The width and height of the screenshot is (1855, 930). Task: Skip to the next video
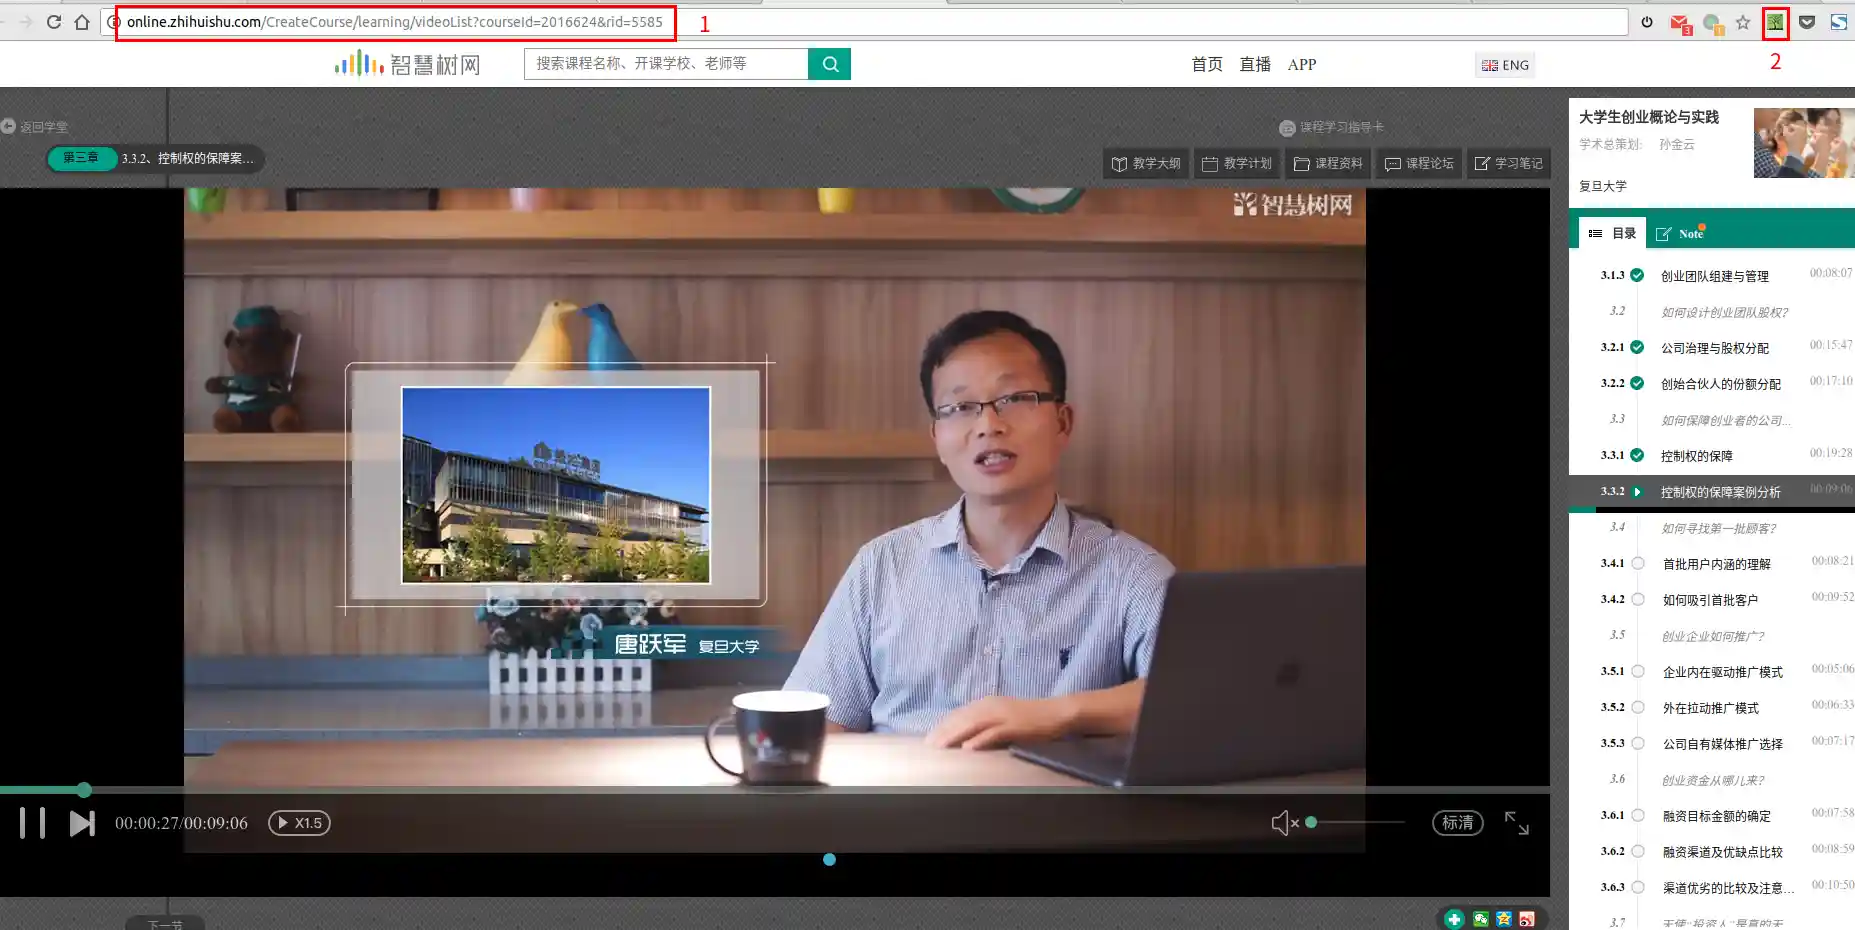[82, 823]
